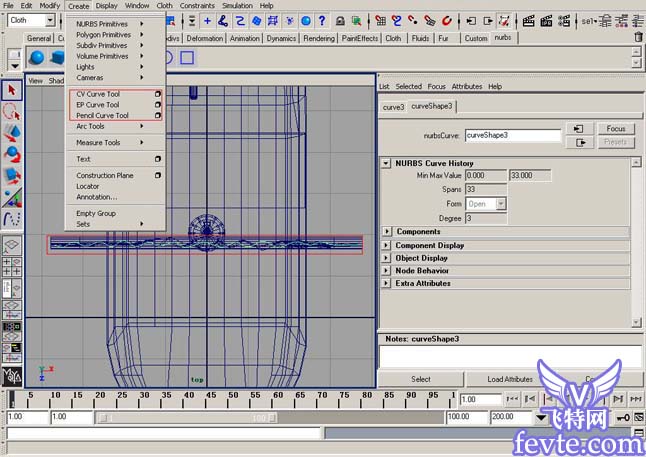Switch to the Deformation shelf tab
The width and height of the screenshot is (646, 457).
pyautogui.click(x=204, y=38)
